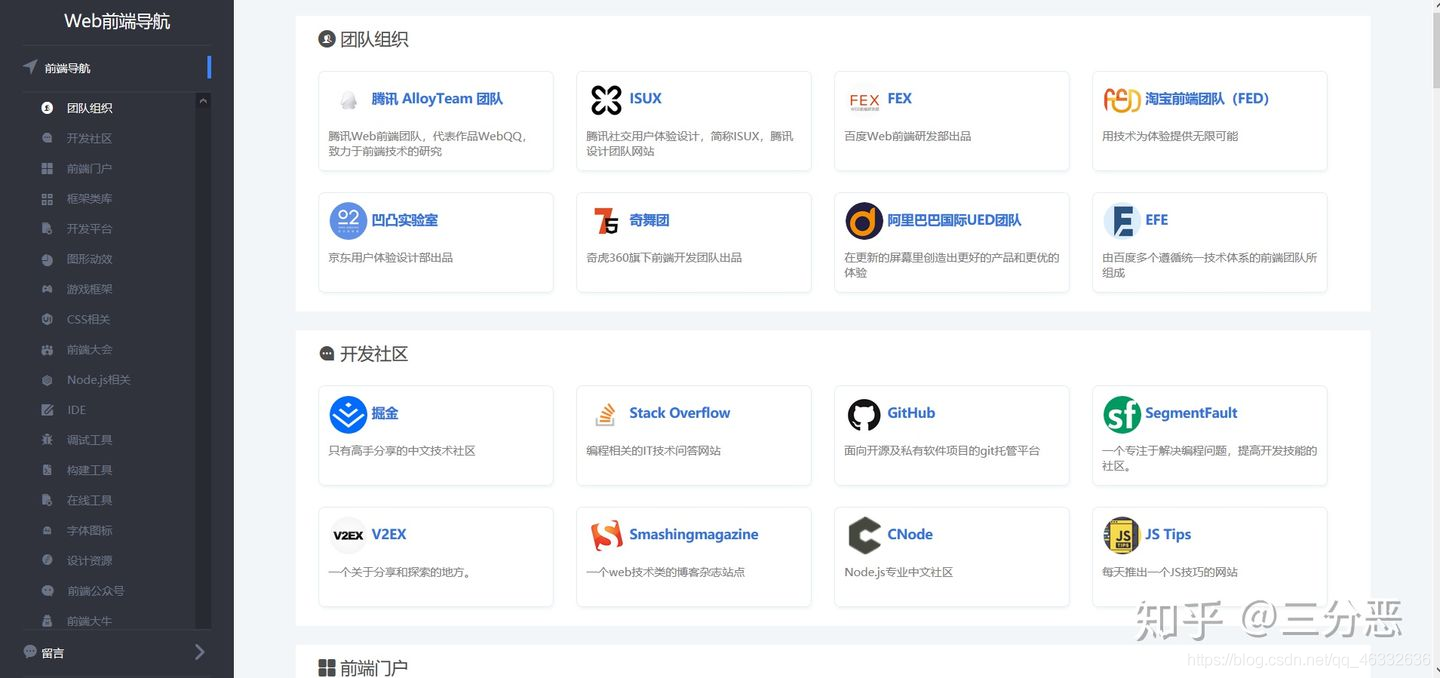Viewport: 1440px width, 678px height.
Task: Click the JS Tips logo icon
Action: 1122,535
